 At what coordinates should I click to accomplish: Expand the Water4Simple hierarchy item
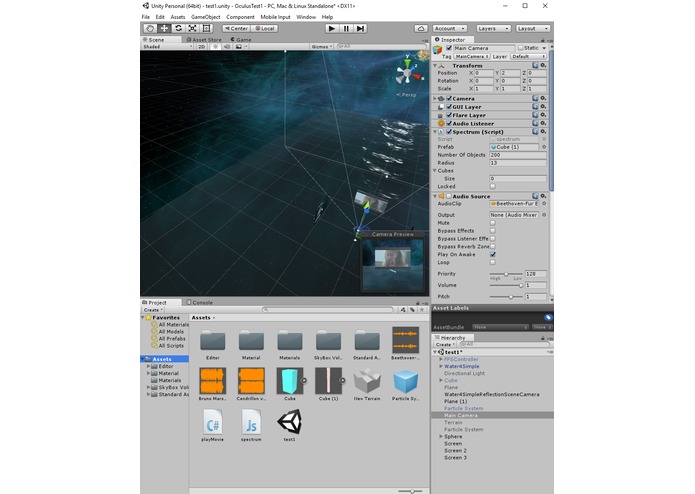click(441, 366)
